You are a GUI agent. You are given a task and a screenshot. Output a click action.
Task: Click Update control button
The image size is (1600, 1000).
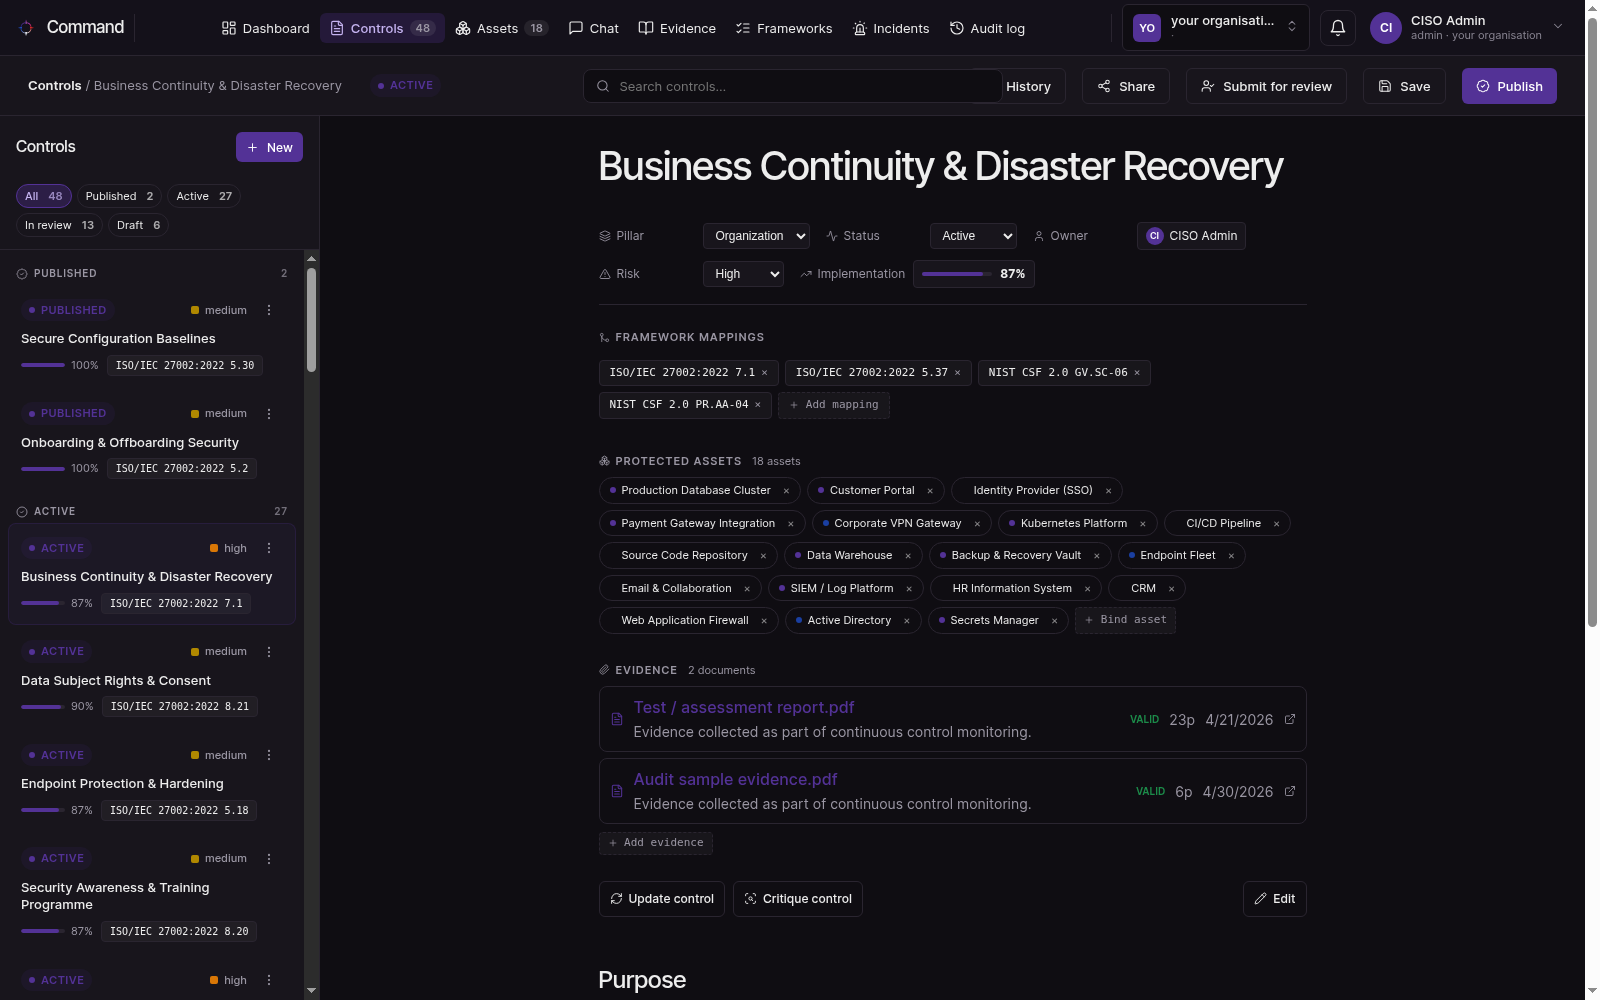662,899
